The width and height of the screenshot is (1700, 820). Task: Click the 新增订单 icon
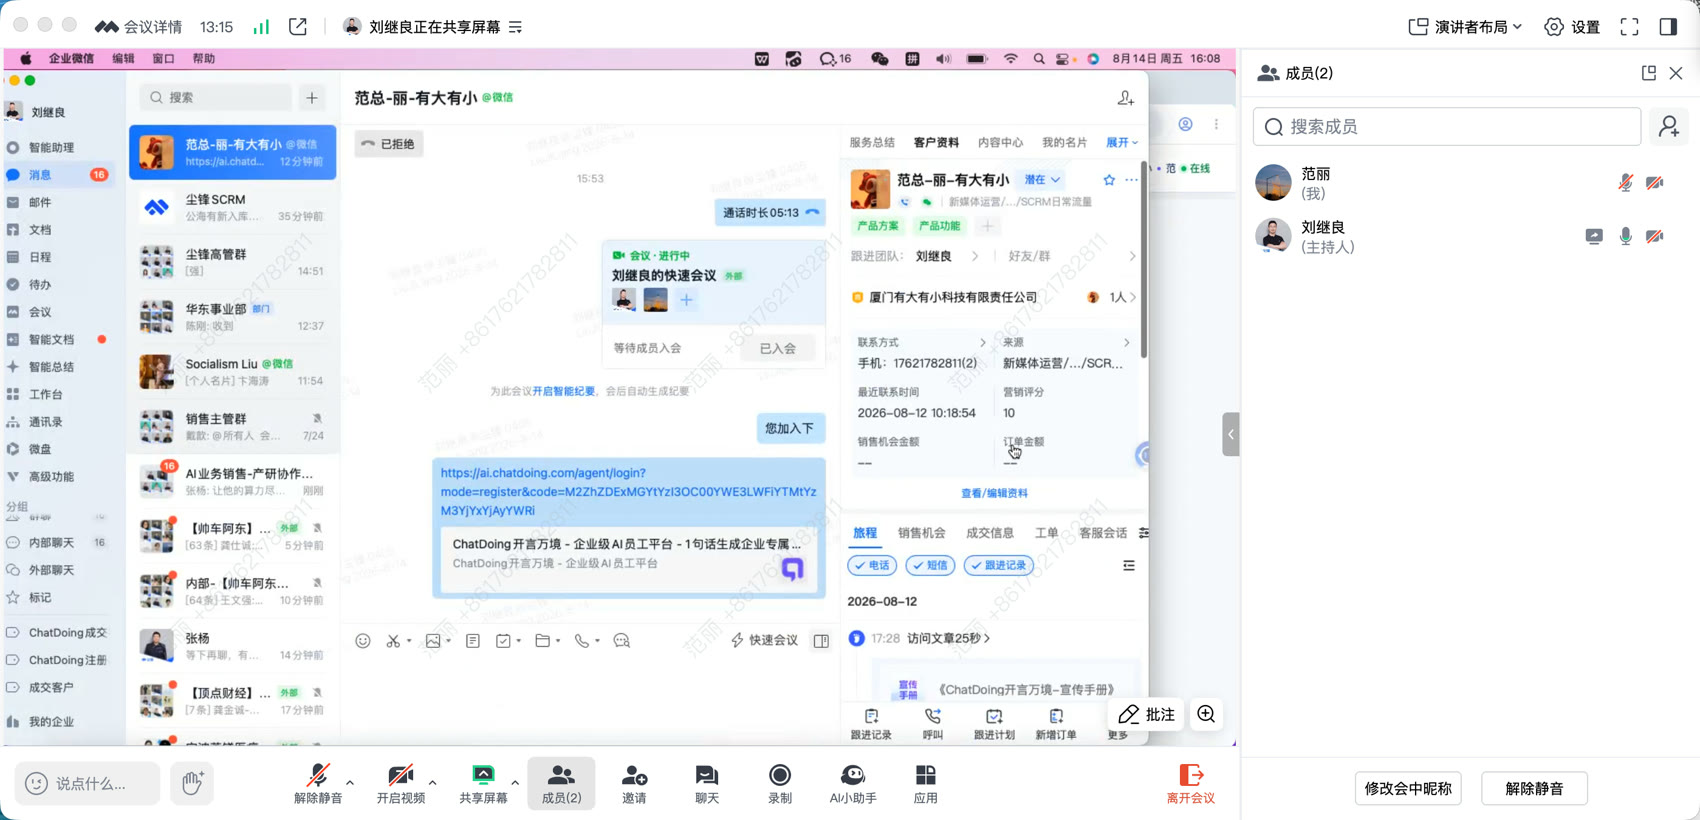[1056, 724]
